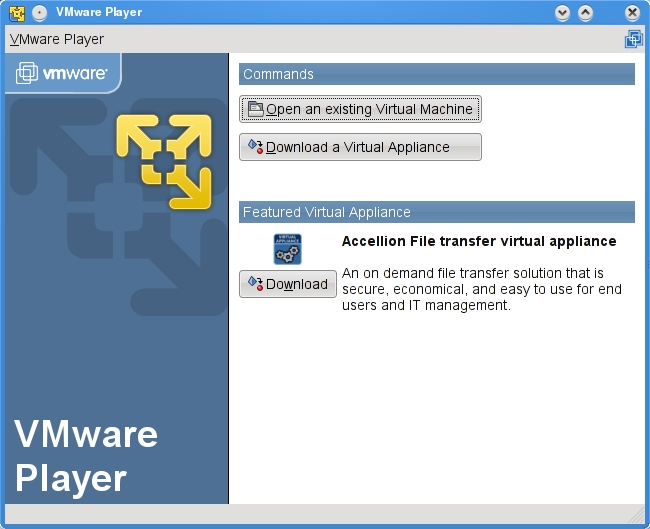Click the Commands section header

tap(436, 74)
